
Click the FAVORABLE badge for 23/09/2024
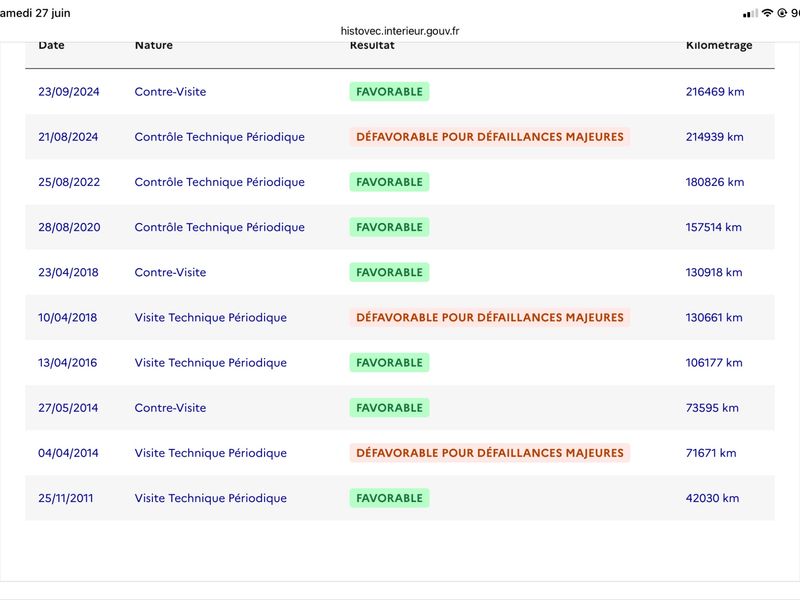(x=389, y=92)
